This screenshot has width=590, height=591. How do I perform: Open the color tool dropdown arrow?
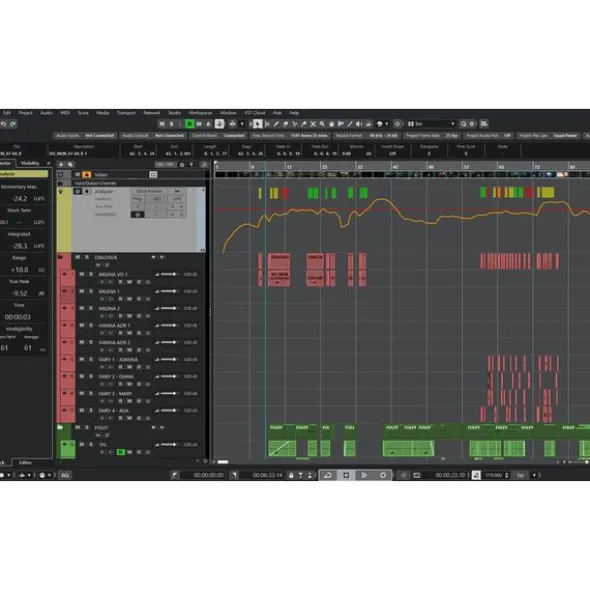(x=387, y=124)
